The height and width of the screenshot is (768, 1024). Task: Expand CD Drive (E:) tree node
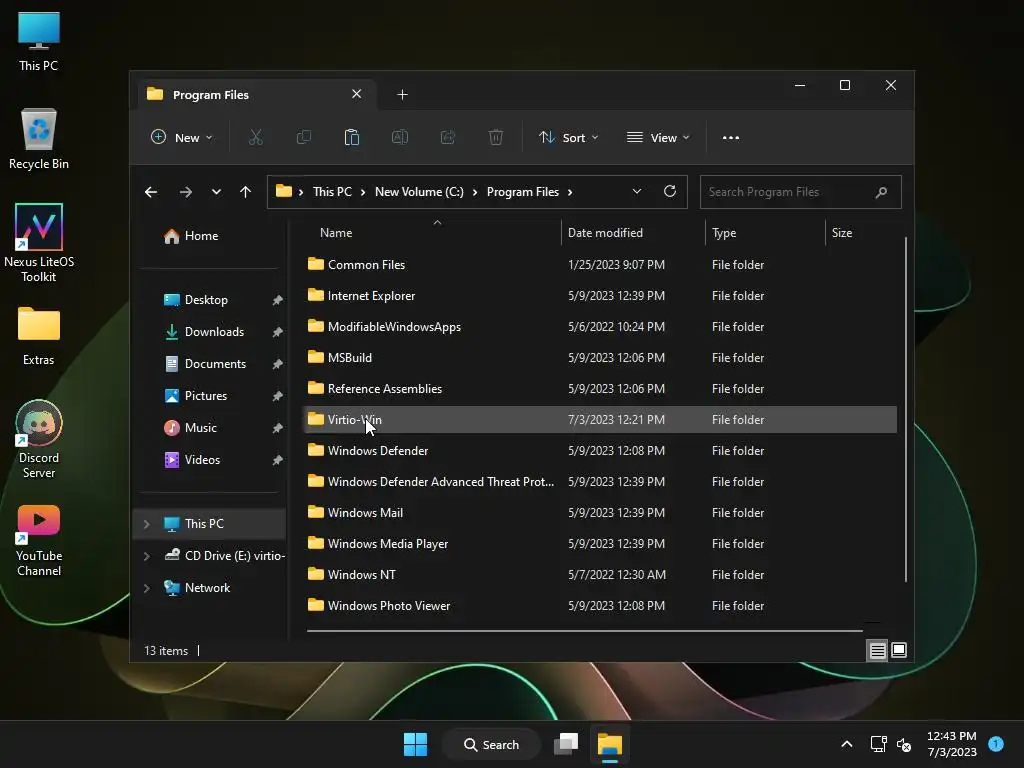pyautogui.click(x=146, y=556)
